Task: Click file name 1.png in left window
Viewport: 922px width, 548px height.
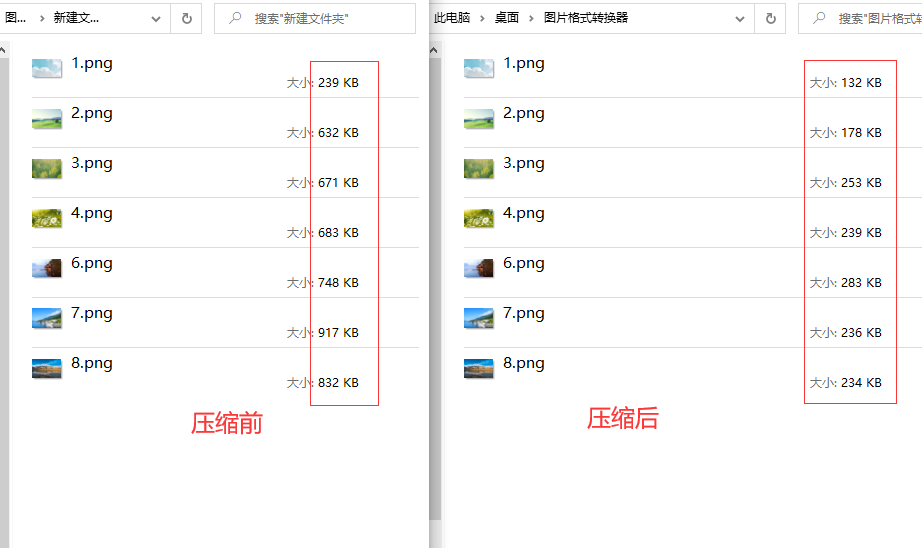Action: [x=92, y=64]
